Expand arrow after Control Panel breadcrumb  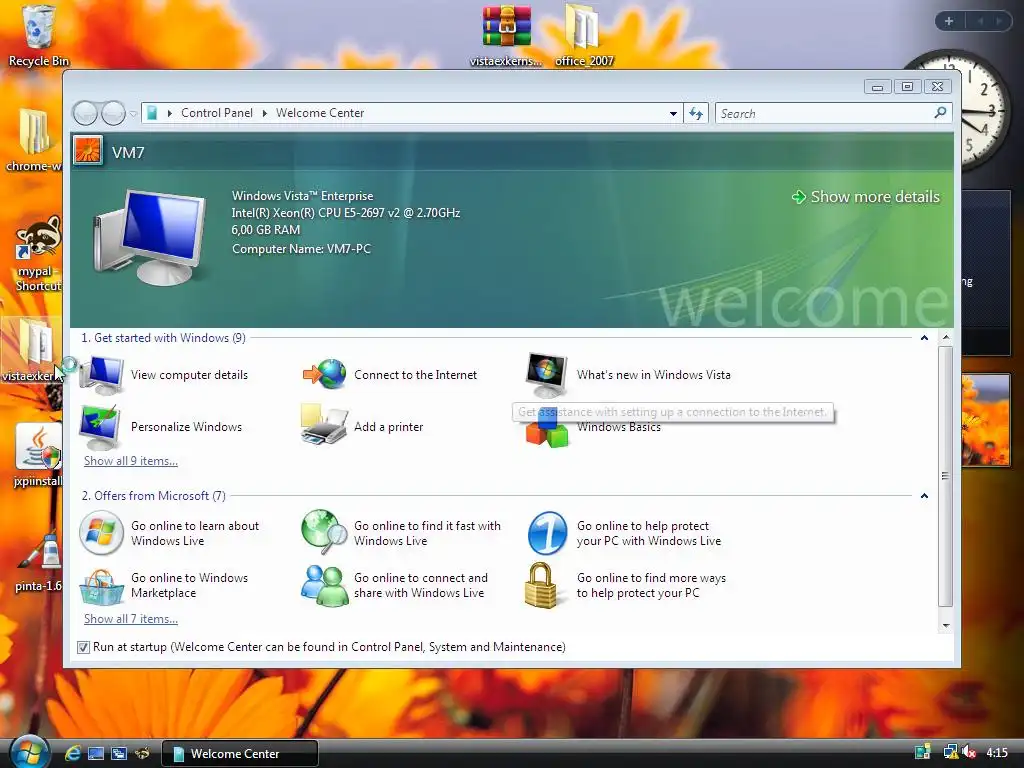tap(264, 113)
